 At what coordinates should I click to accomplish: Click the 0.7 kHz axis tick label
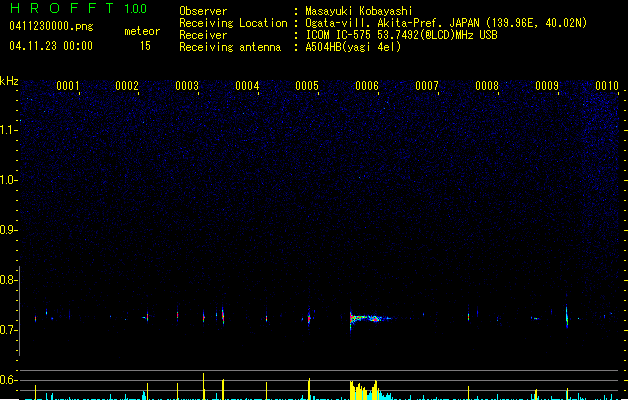(9, 330)
